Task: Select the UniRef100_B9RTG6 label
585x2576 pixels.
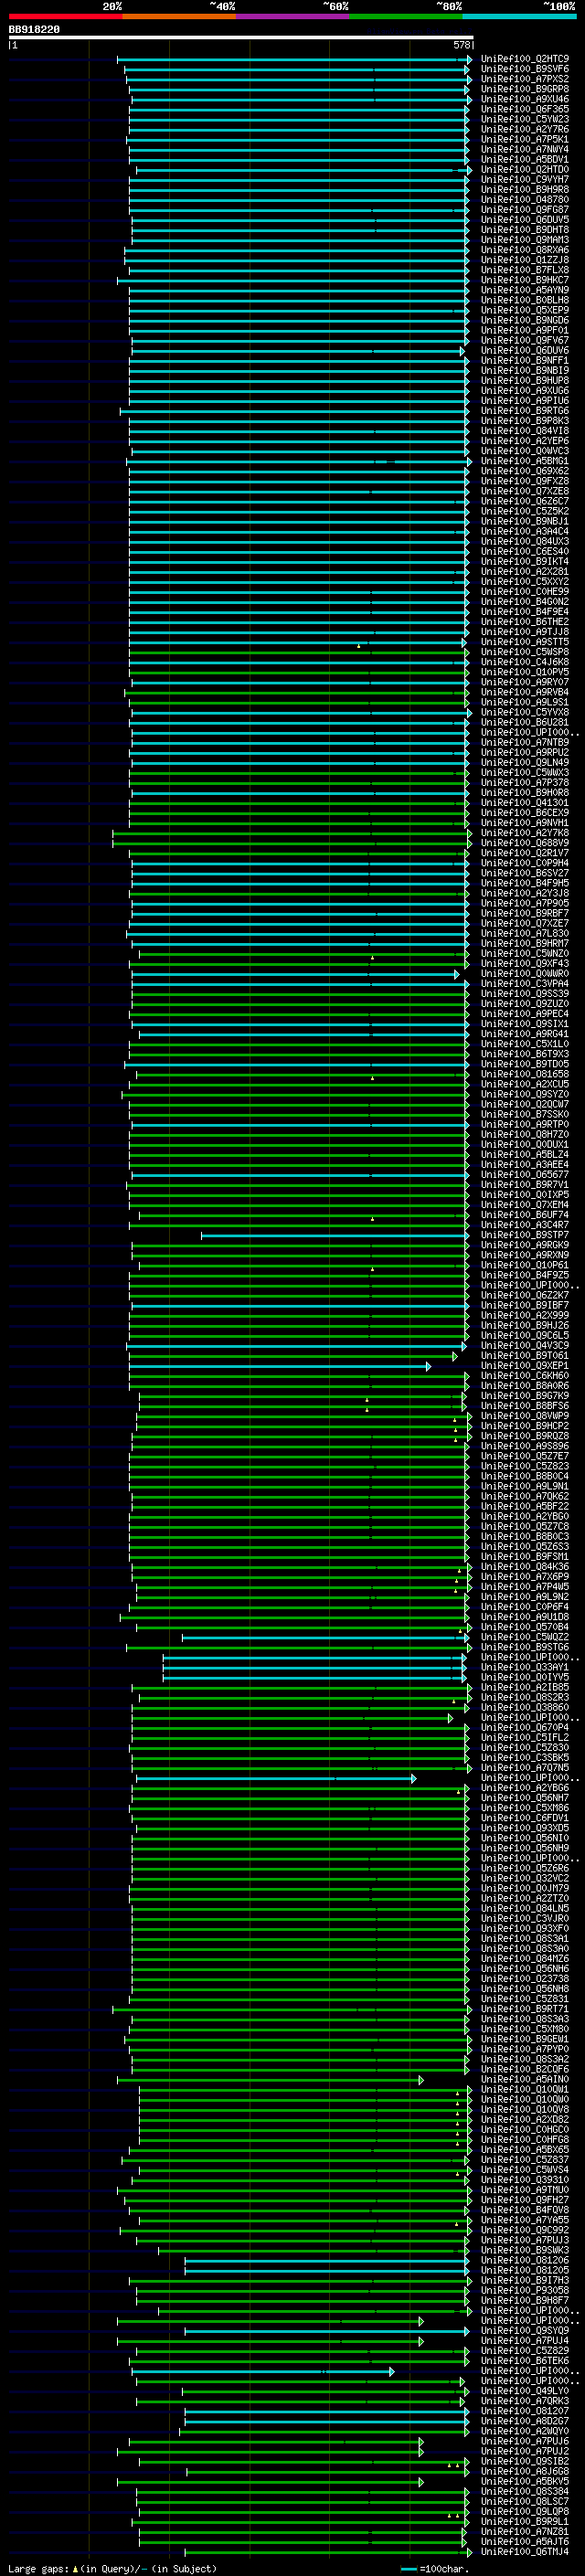Action: point(525,410)
